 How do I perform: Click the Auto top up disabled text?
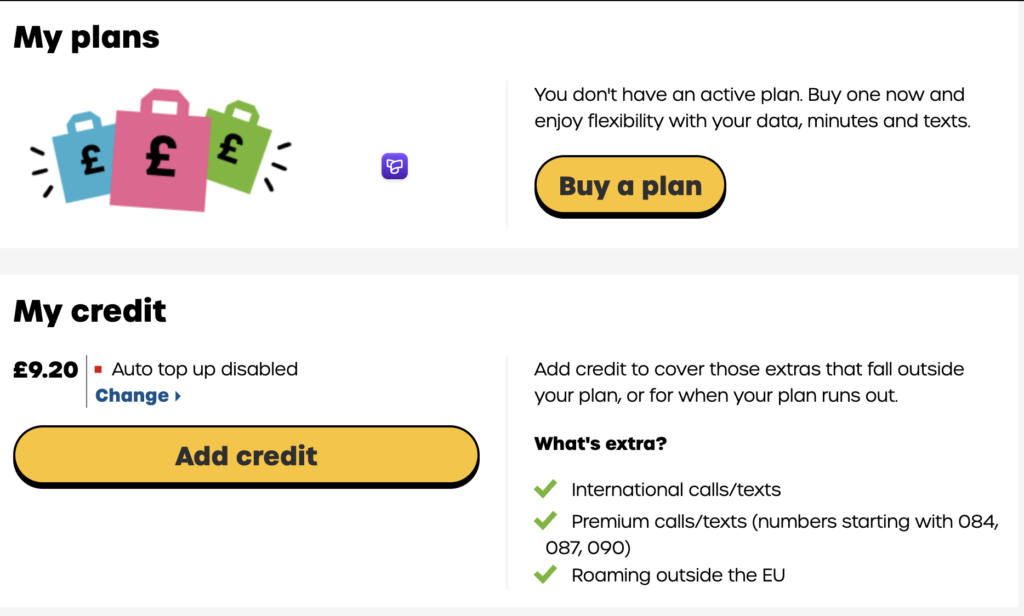click(204, 369)
